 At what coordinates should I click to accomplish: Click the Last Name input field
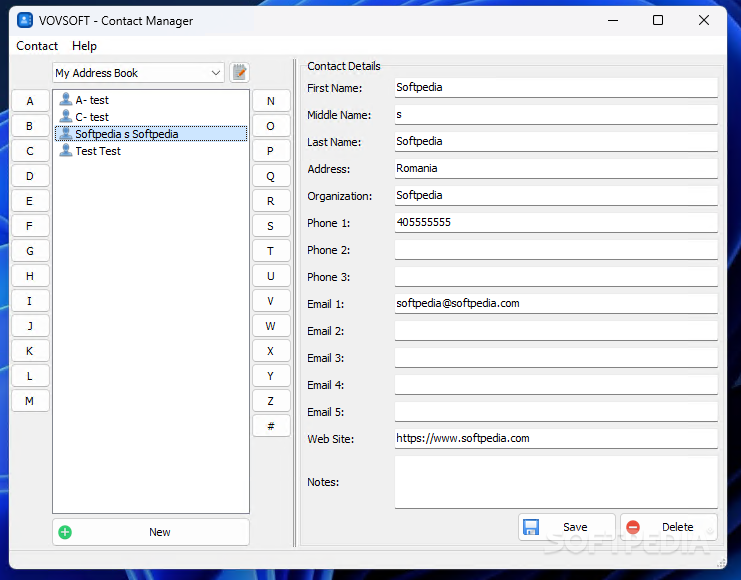[x=556, y=141]
